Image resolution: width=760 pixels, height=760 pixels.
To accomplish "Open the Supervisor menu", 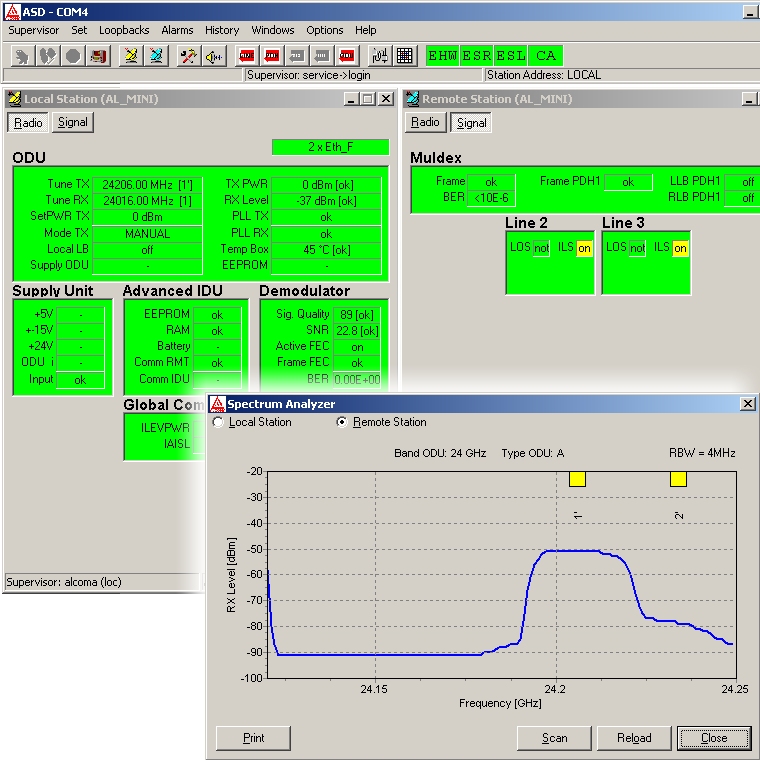I will [33, 30].
